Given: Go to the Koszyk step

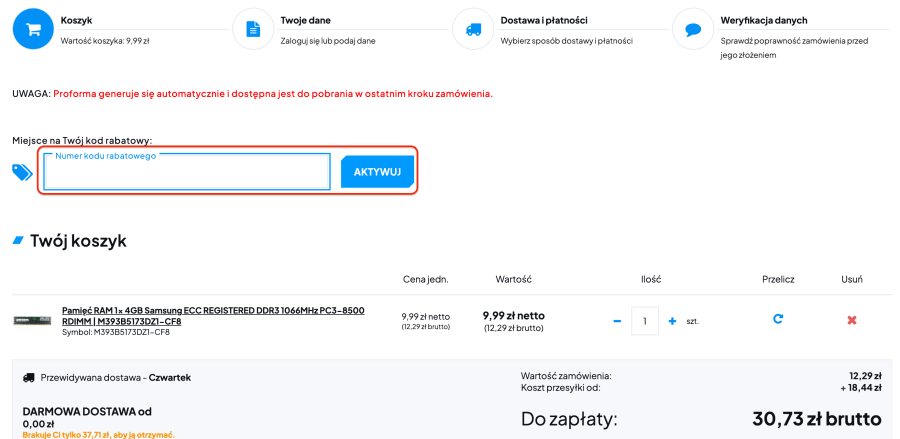Looking at the screenshot, I should tap(76, 20).
